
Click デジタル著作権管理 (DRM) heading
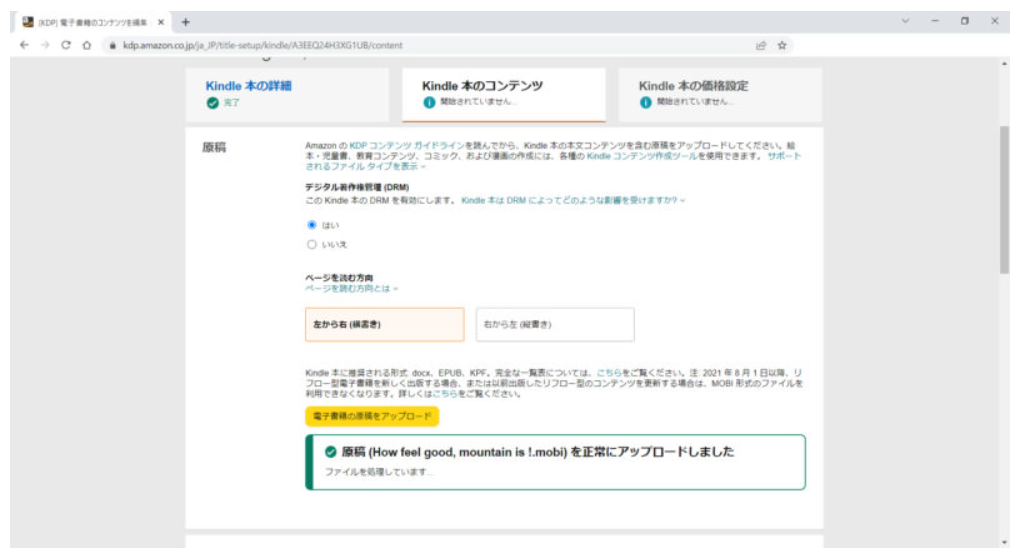[x=357, y=187]
